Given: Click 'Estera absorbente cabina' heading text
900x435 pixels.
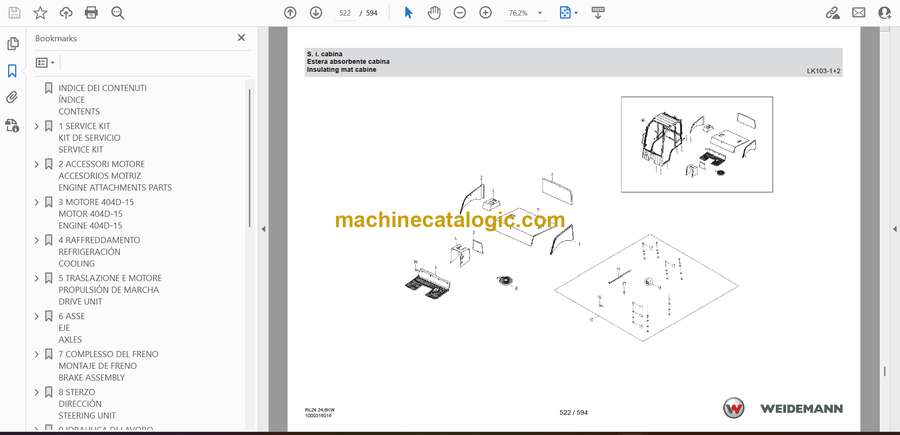Looking at the screenshot, I should click(x=348, y=61).
